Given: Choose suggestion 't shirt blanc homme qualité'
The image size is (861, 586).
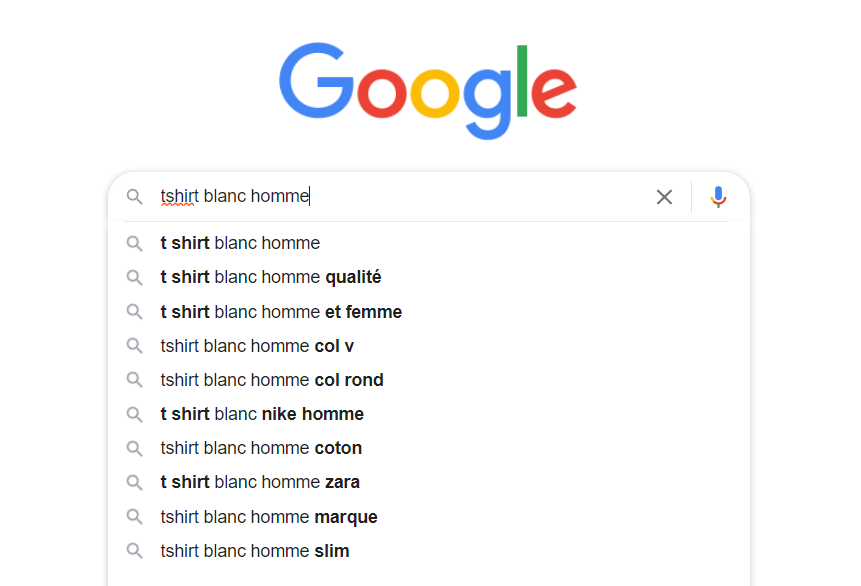Looking at the screenshot, I should [x=428, y=277].
